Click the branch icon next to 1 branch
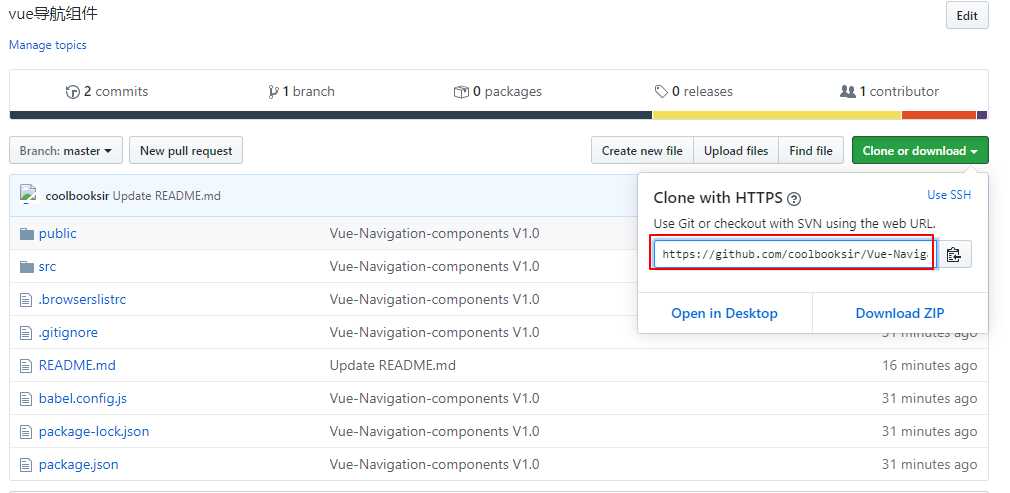 tap(273, 92)
